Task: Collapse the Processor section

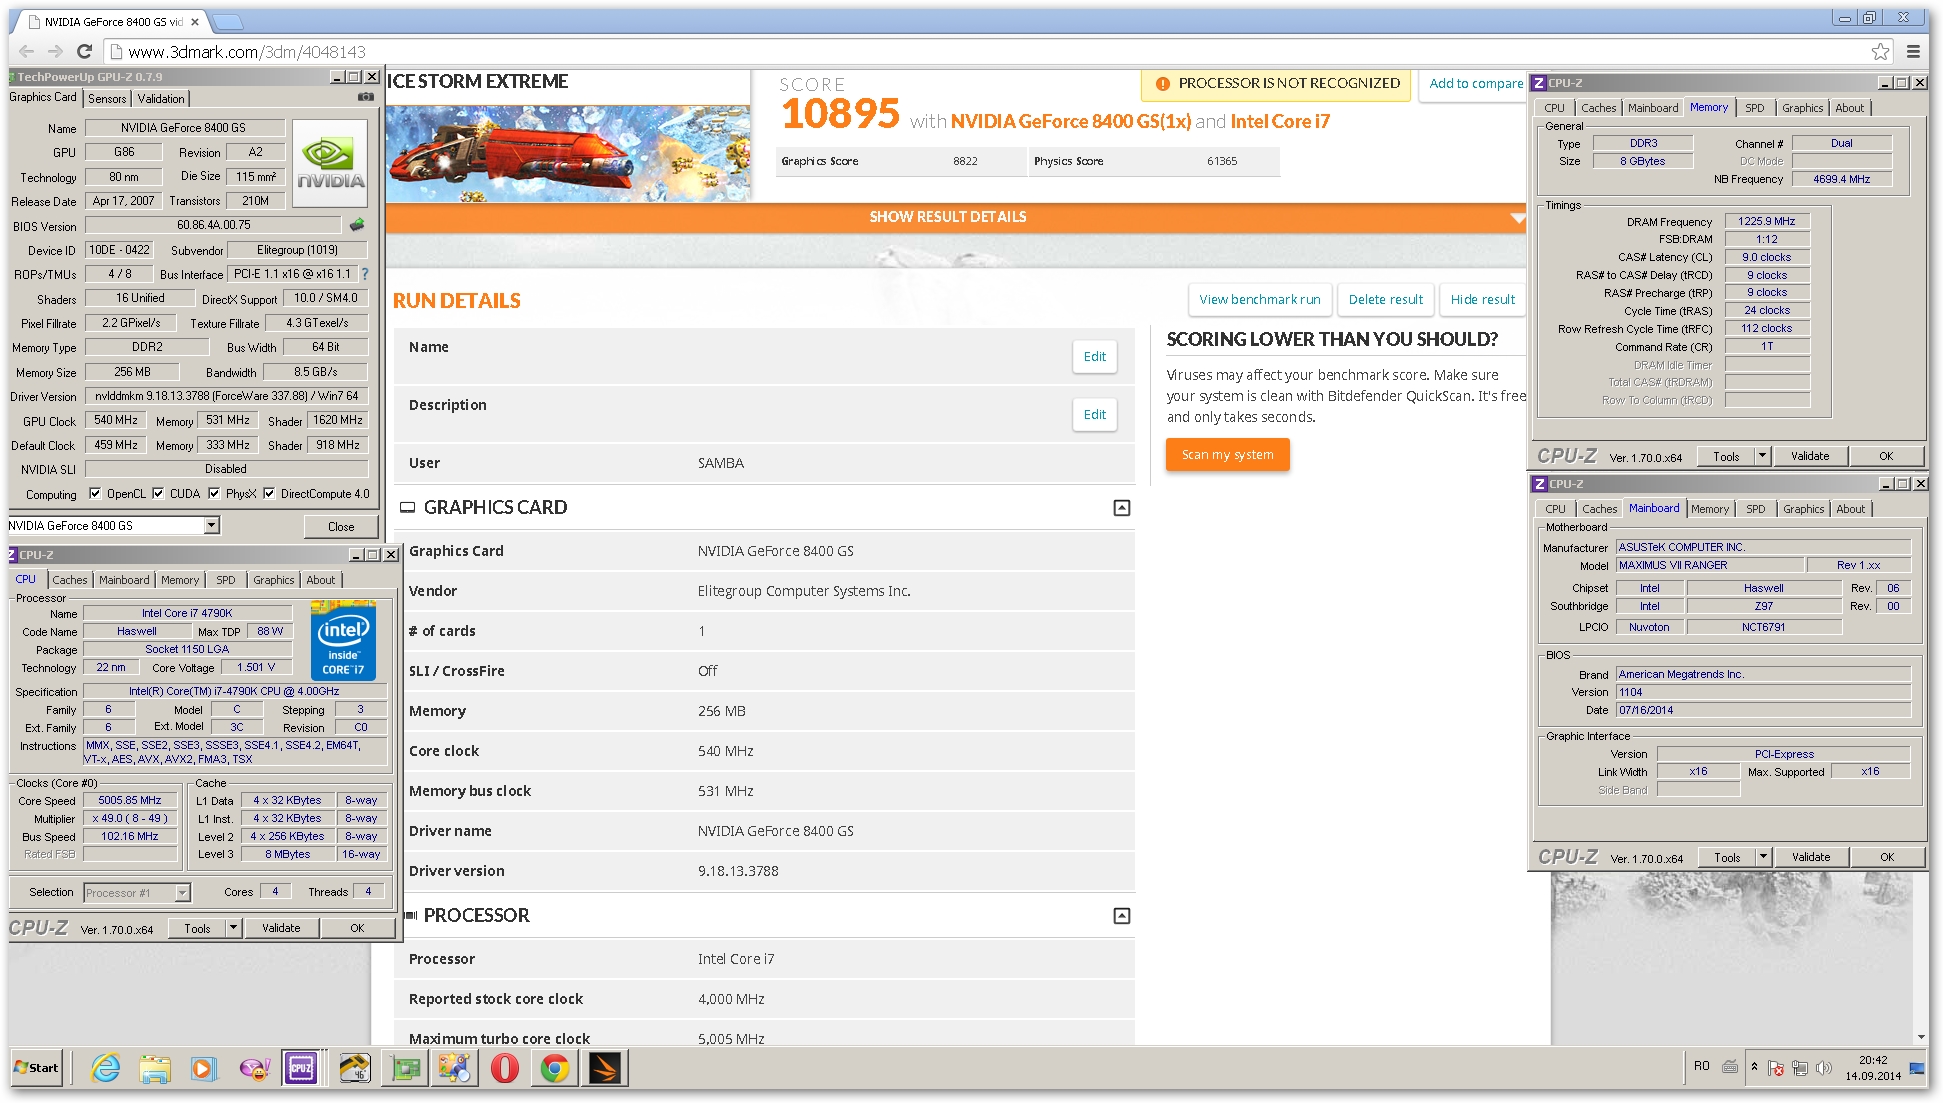Action: point(1122,916)
